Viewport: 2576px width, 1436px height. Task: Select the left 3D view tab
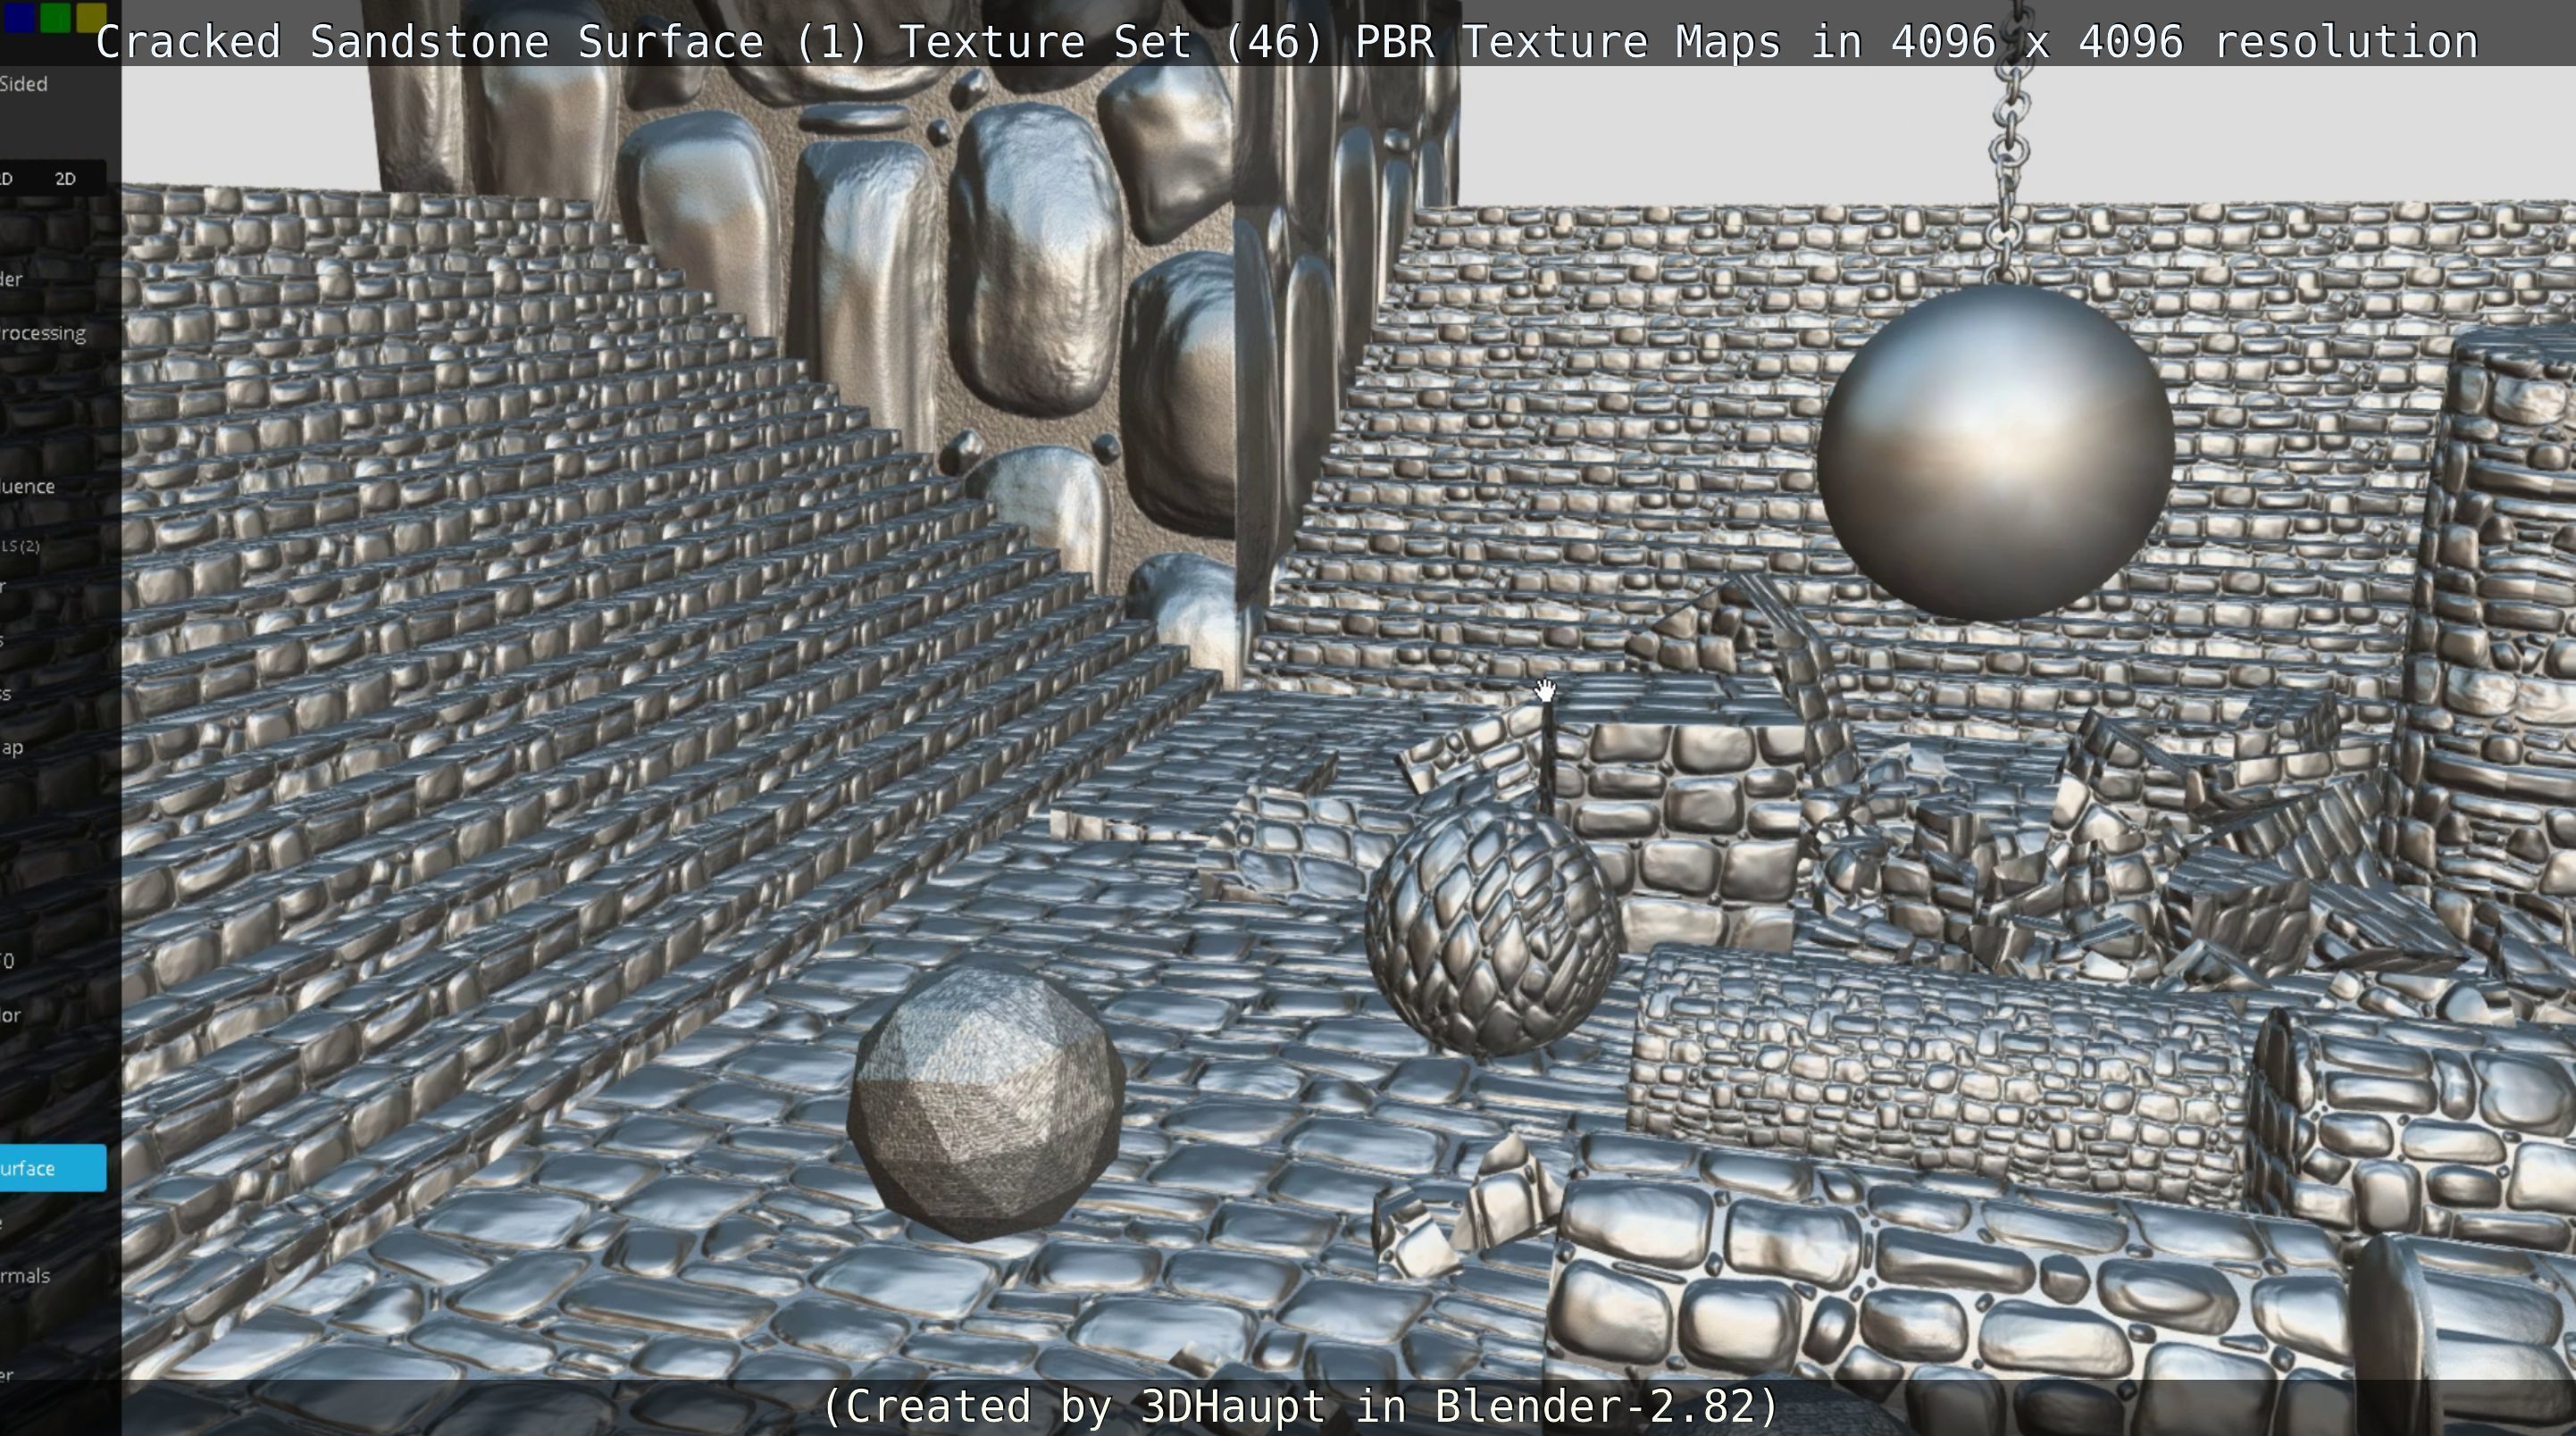point(8,179)
